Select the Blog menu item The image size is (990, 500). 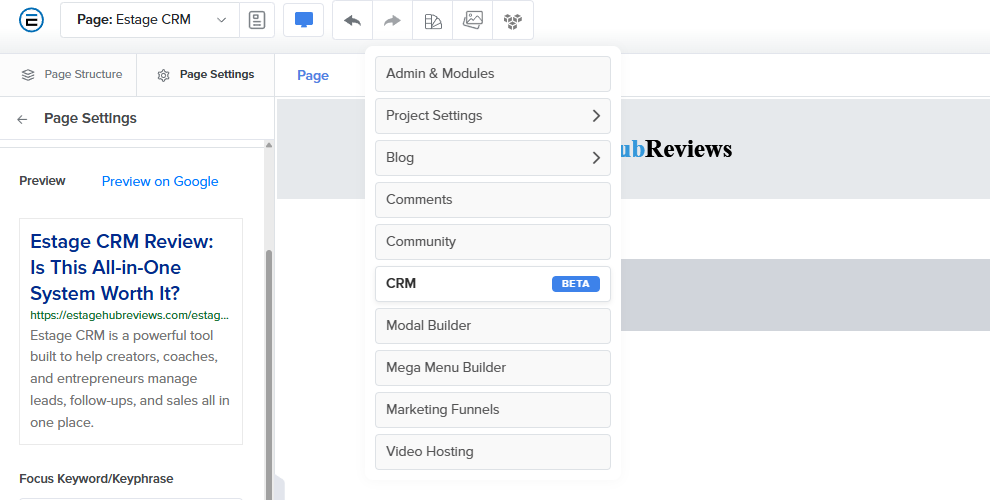(493, 158)
